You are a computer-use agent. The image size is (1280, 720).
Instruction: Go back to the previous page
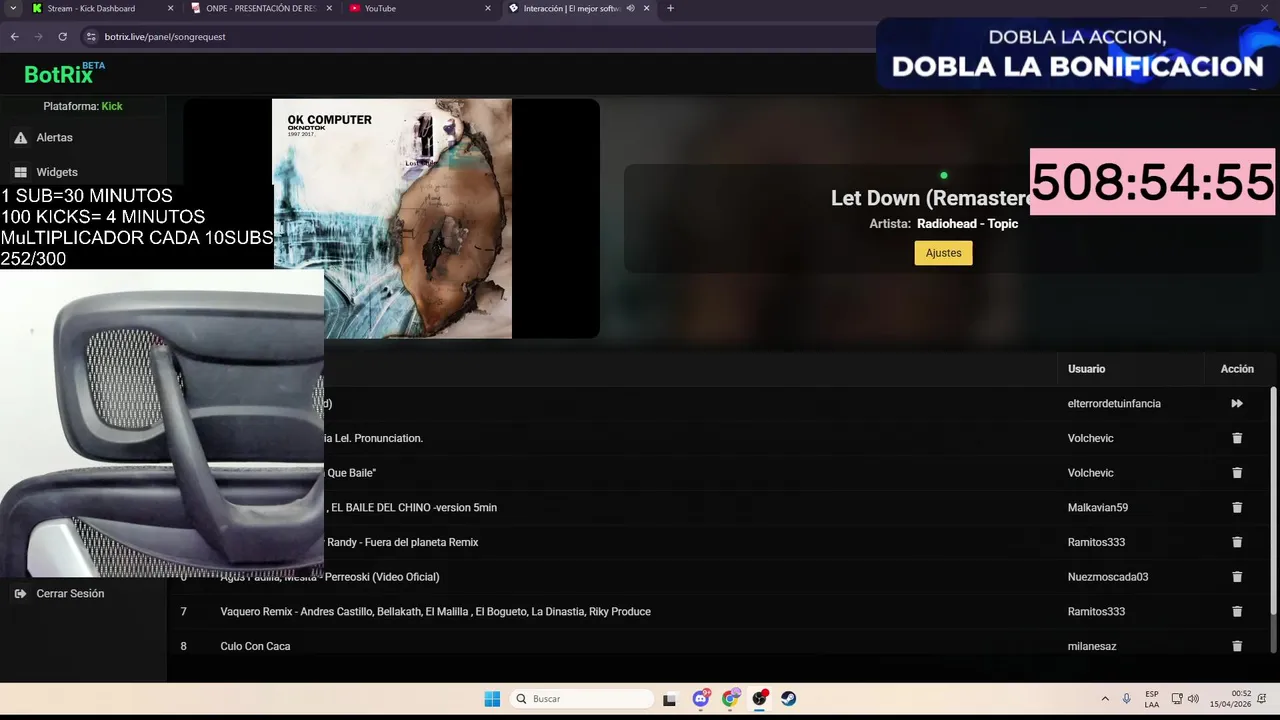click(14, 36)
